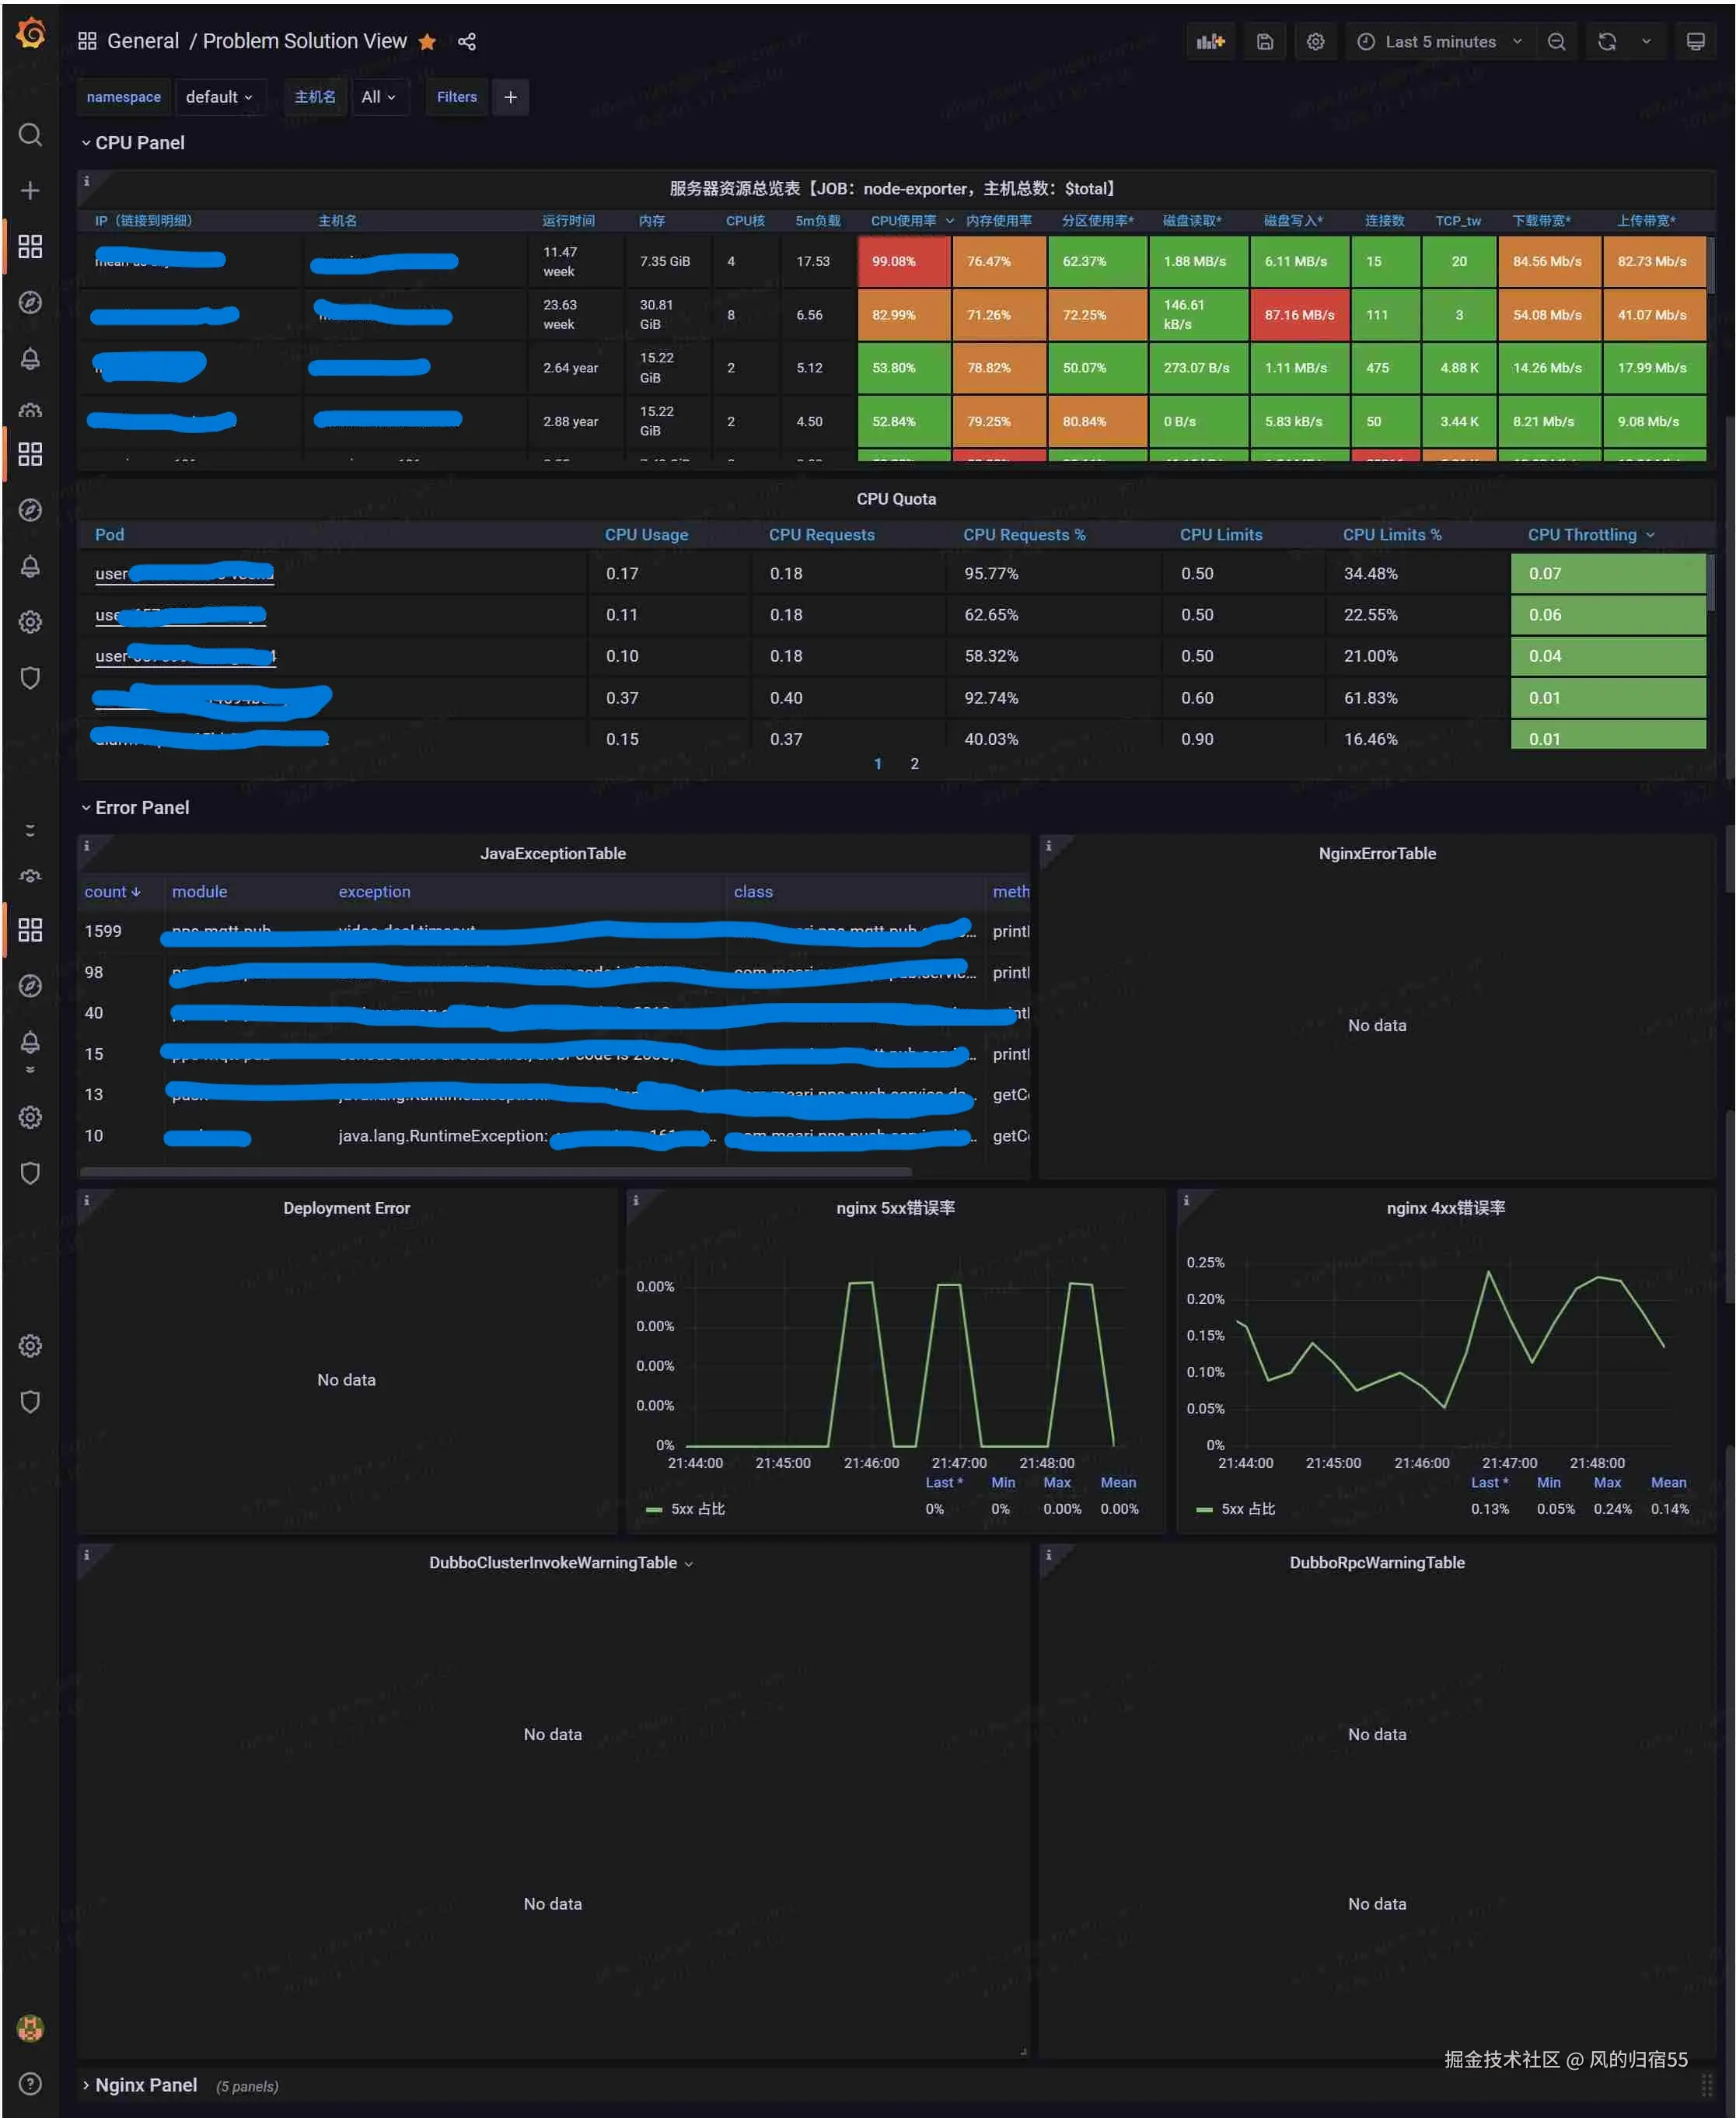Click the share dashboard icon
1736x2118 pixels.
466,41
